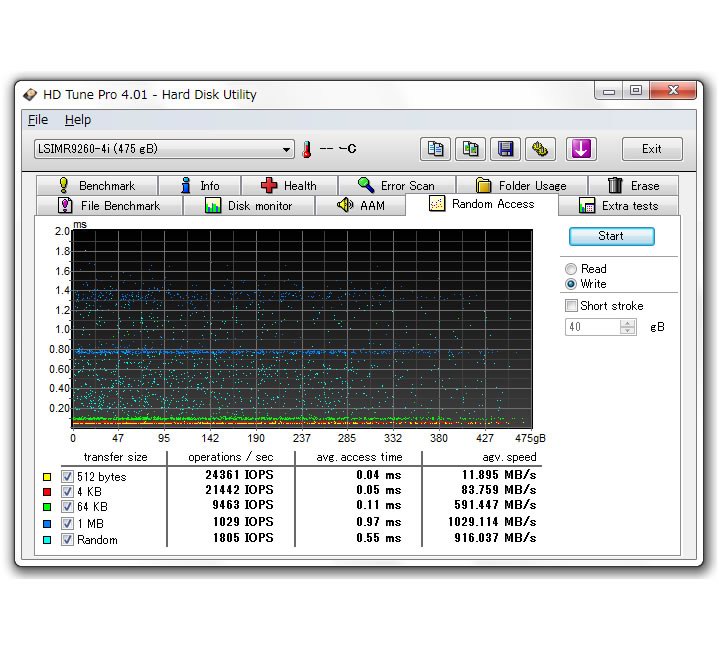Click the copy info to clipboard icon
The image size is (719, 650).
[435, 149]
